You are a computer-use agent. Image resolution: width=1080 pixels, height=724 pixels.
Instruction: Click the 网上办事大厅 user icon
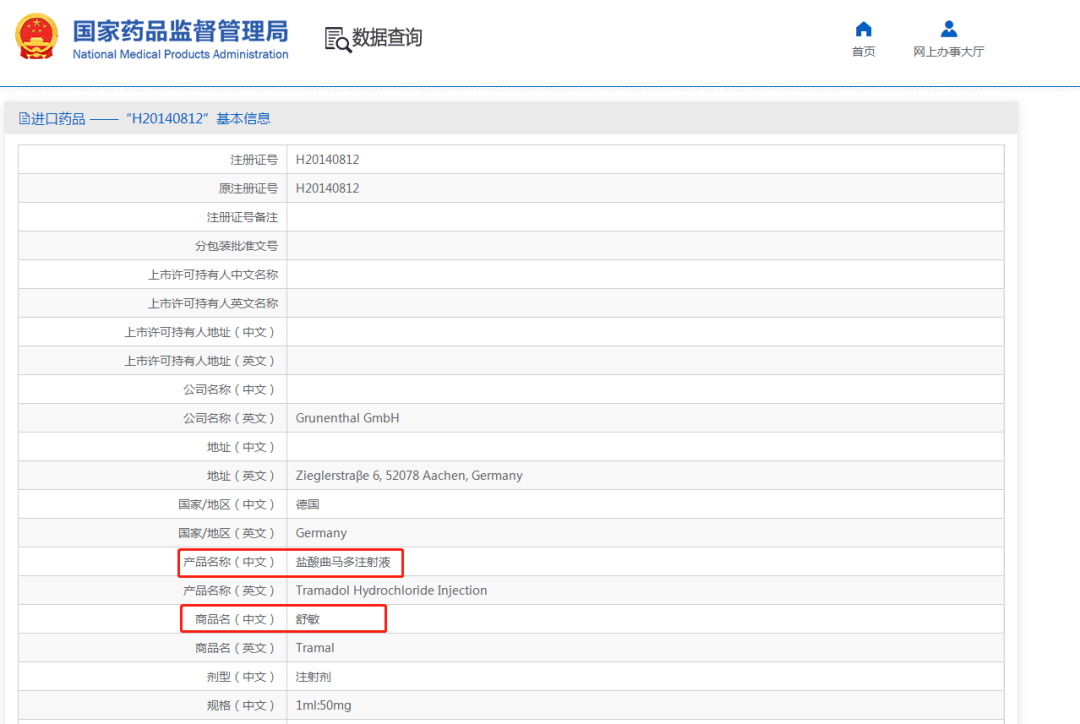948,29
